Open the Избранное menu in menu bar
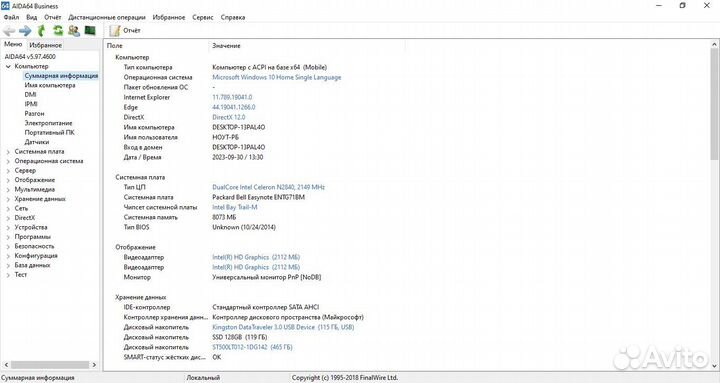 (x=169, y=17)
